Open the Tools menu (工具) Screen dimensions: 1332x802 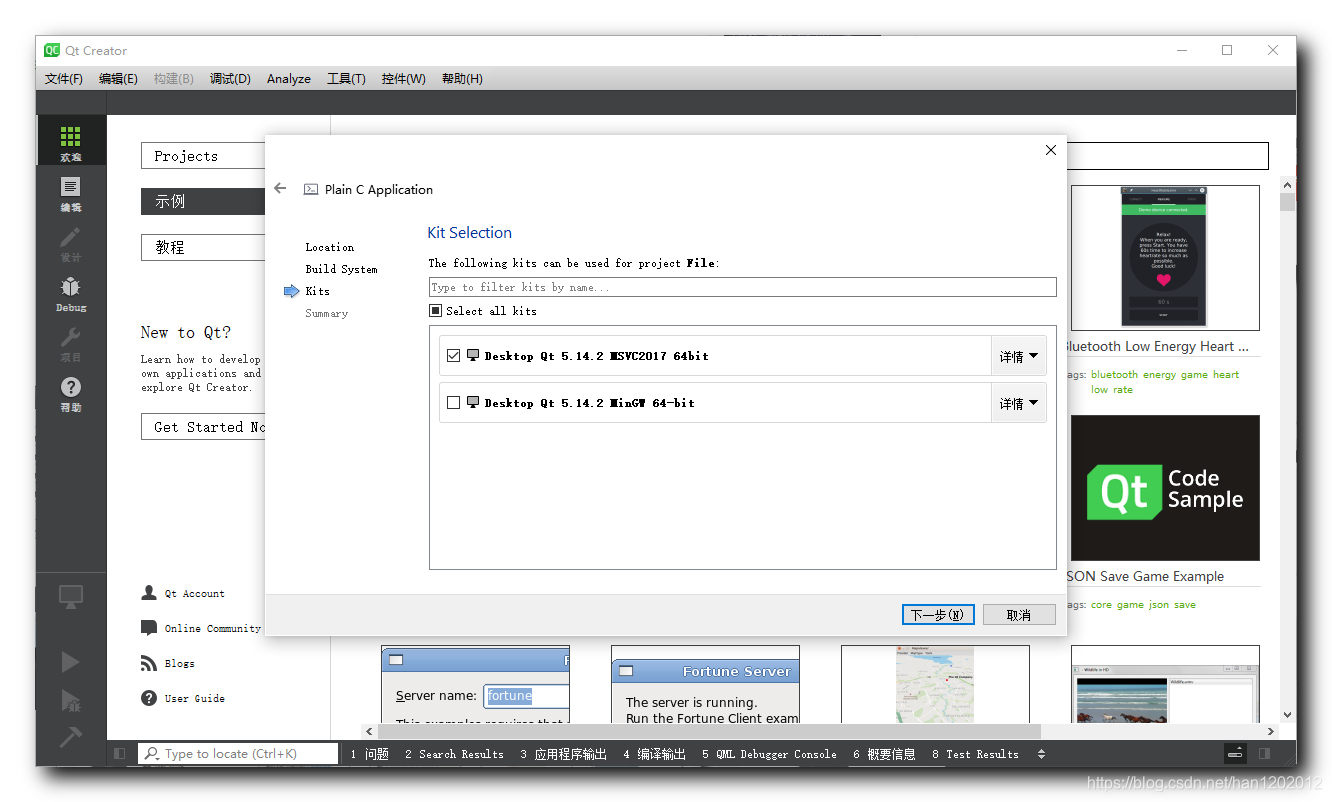(x=346, y=79)
